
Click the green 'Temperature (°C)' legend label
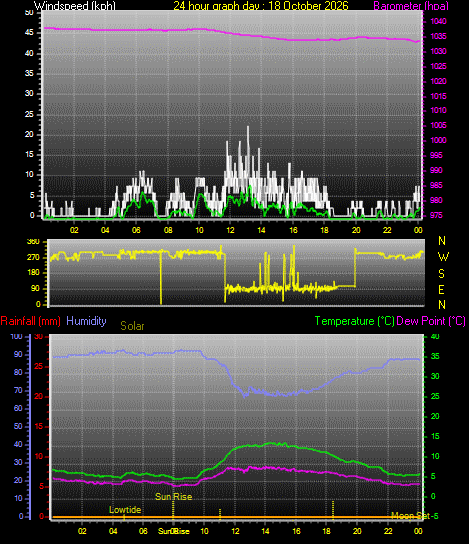[355, 321]
